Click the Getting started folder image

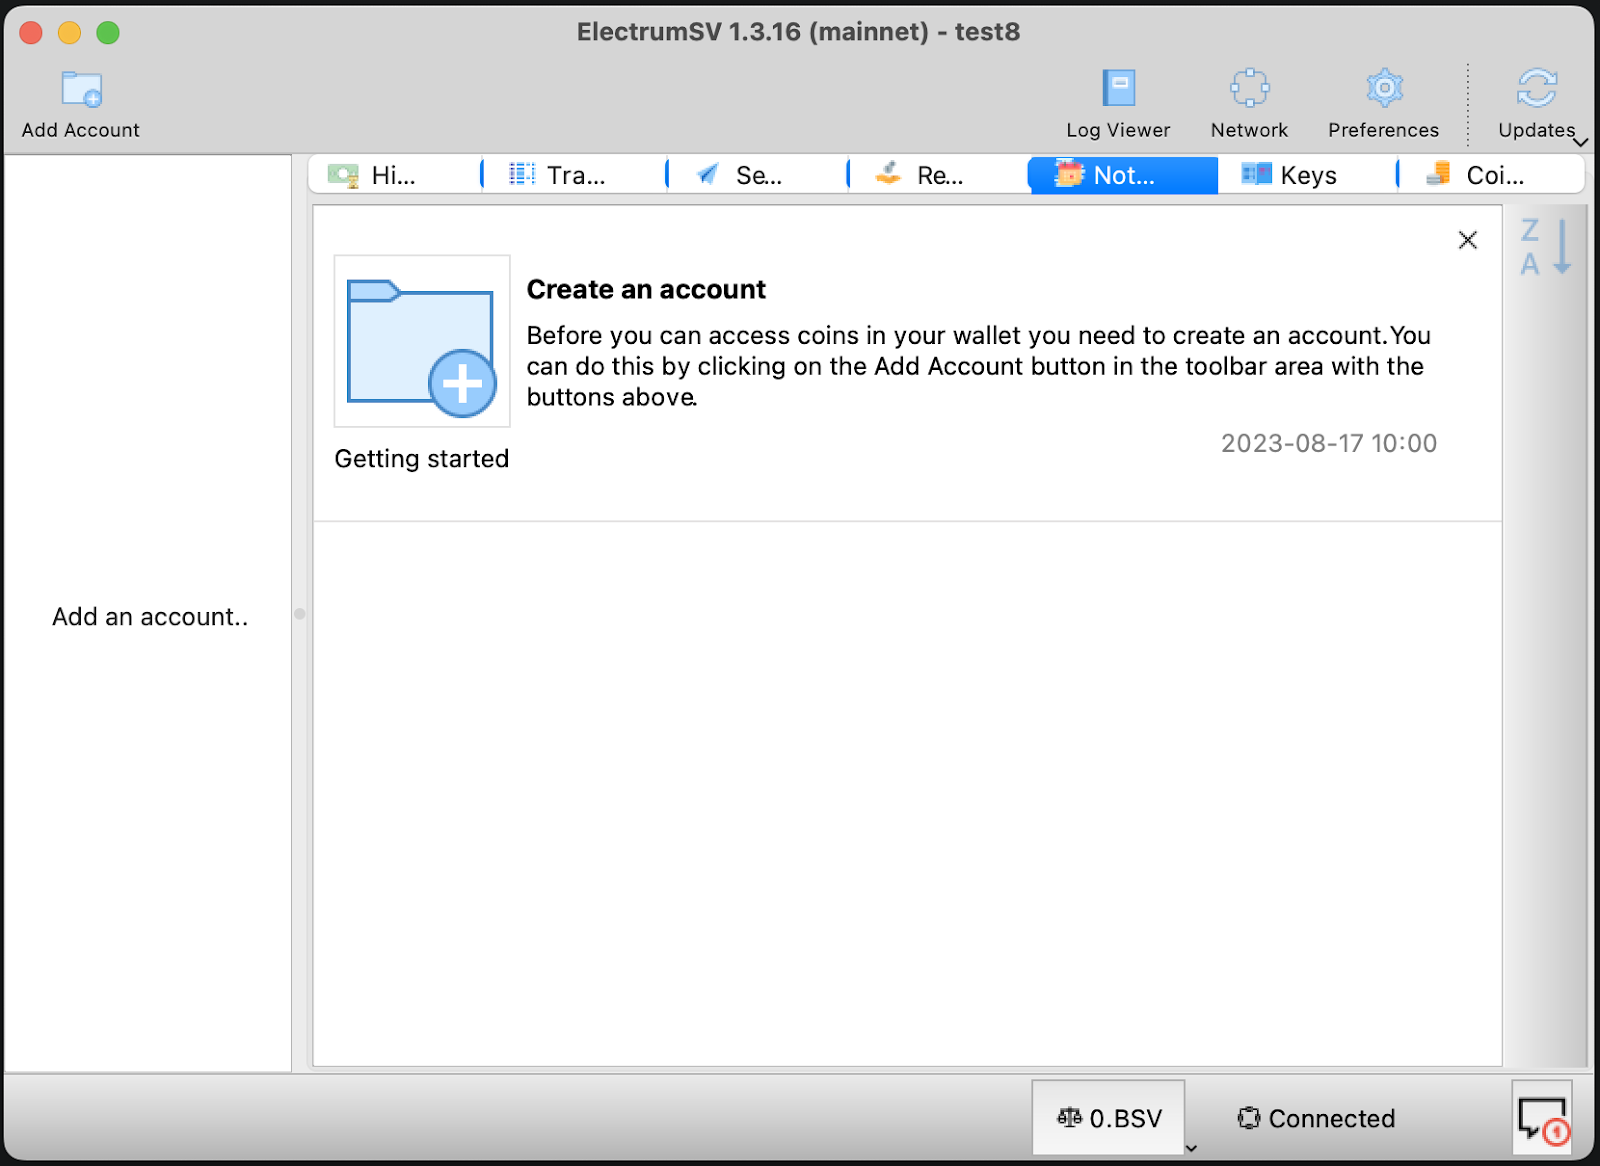[x=422, y=341]
